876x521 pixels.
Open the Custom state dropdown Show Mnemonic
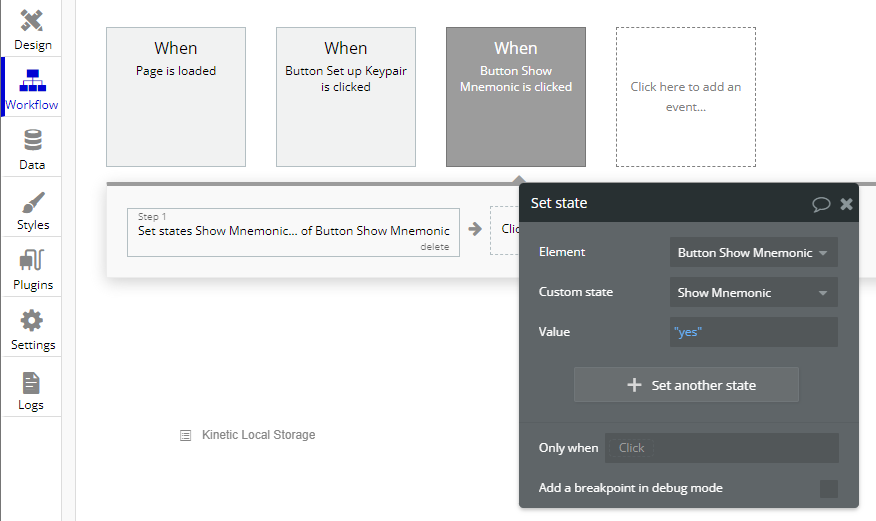click(753, 293)
